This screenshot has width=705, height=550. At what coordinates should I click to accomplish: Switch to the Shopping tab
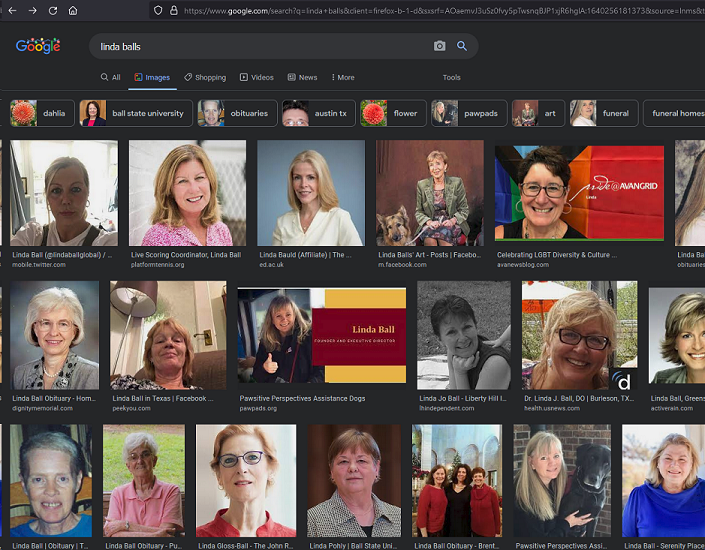pos(205,77)
